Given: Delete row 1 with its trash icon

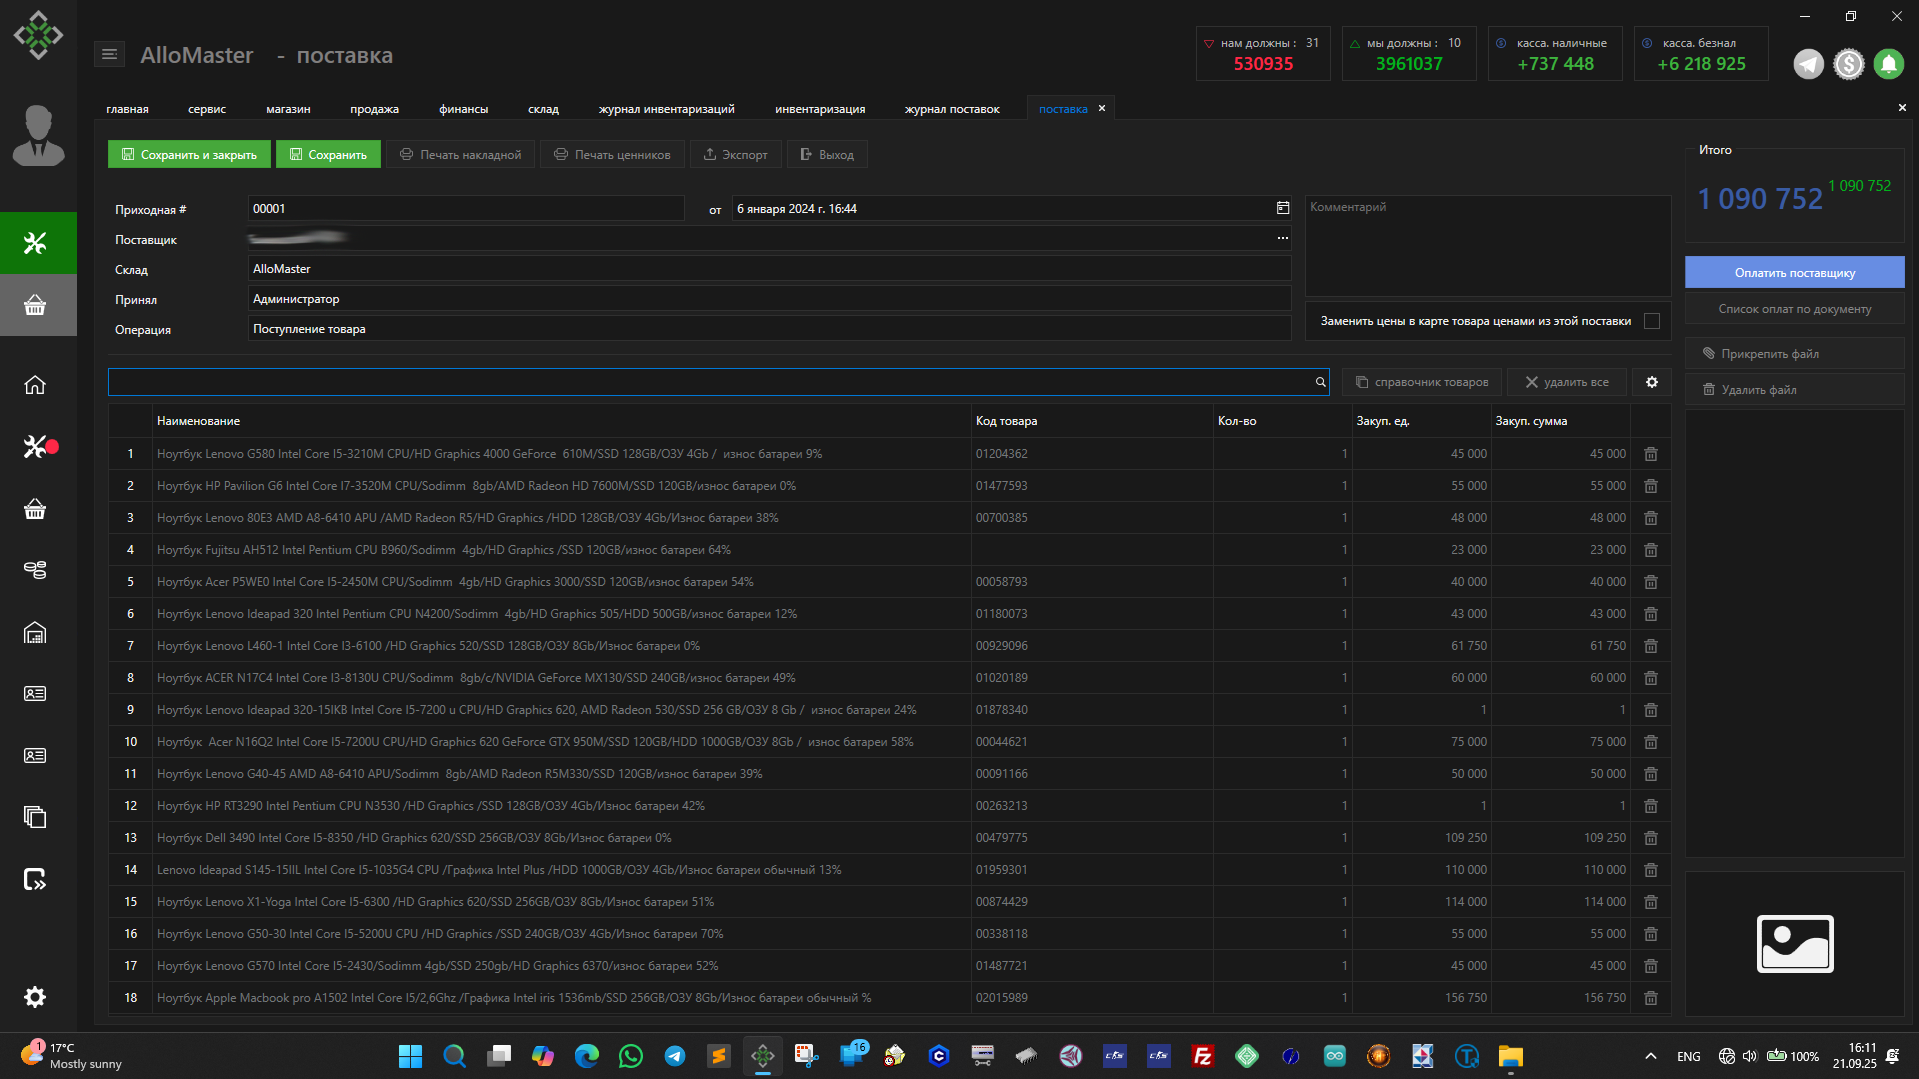Looking at the screenshot, I should [x=1651, y=454].
